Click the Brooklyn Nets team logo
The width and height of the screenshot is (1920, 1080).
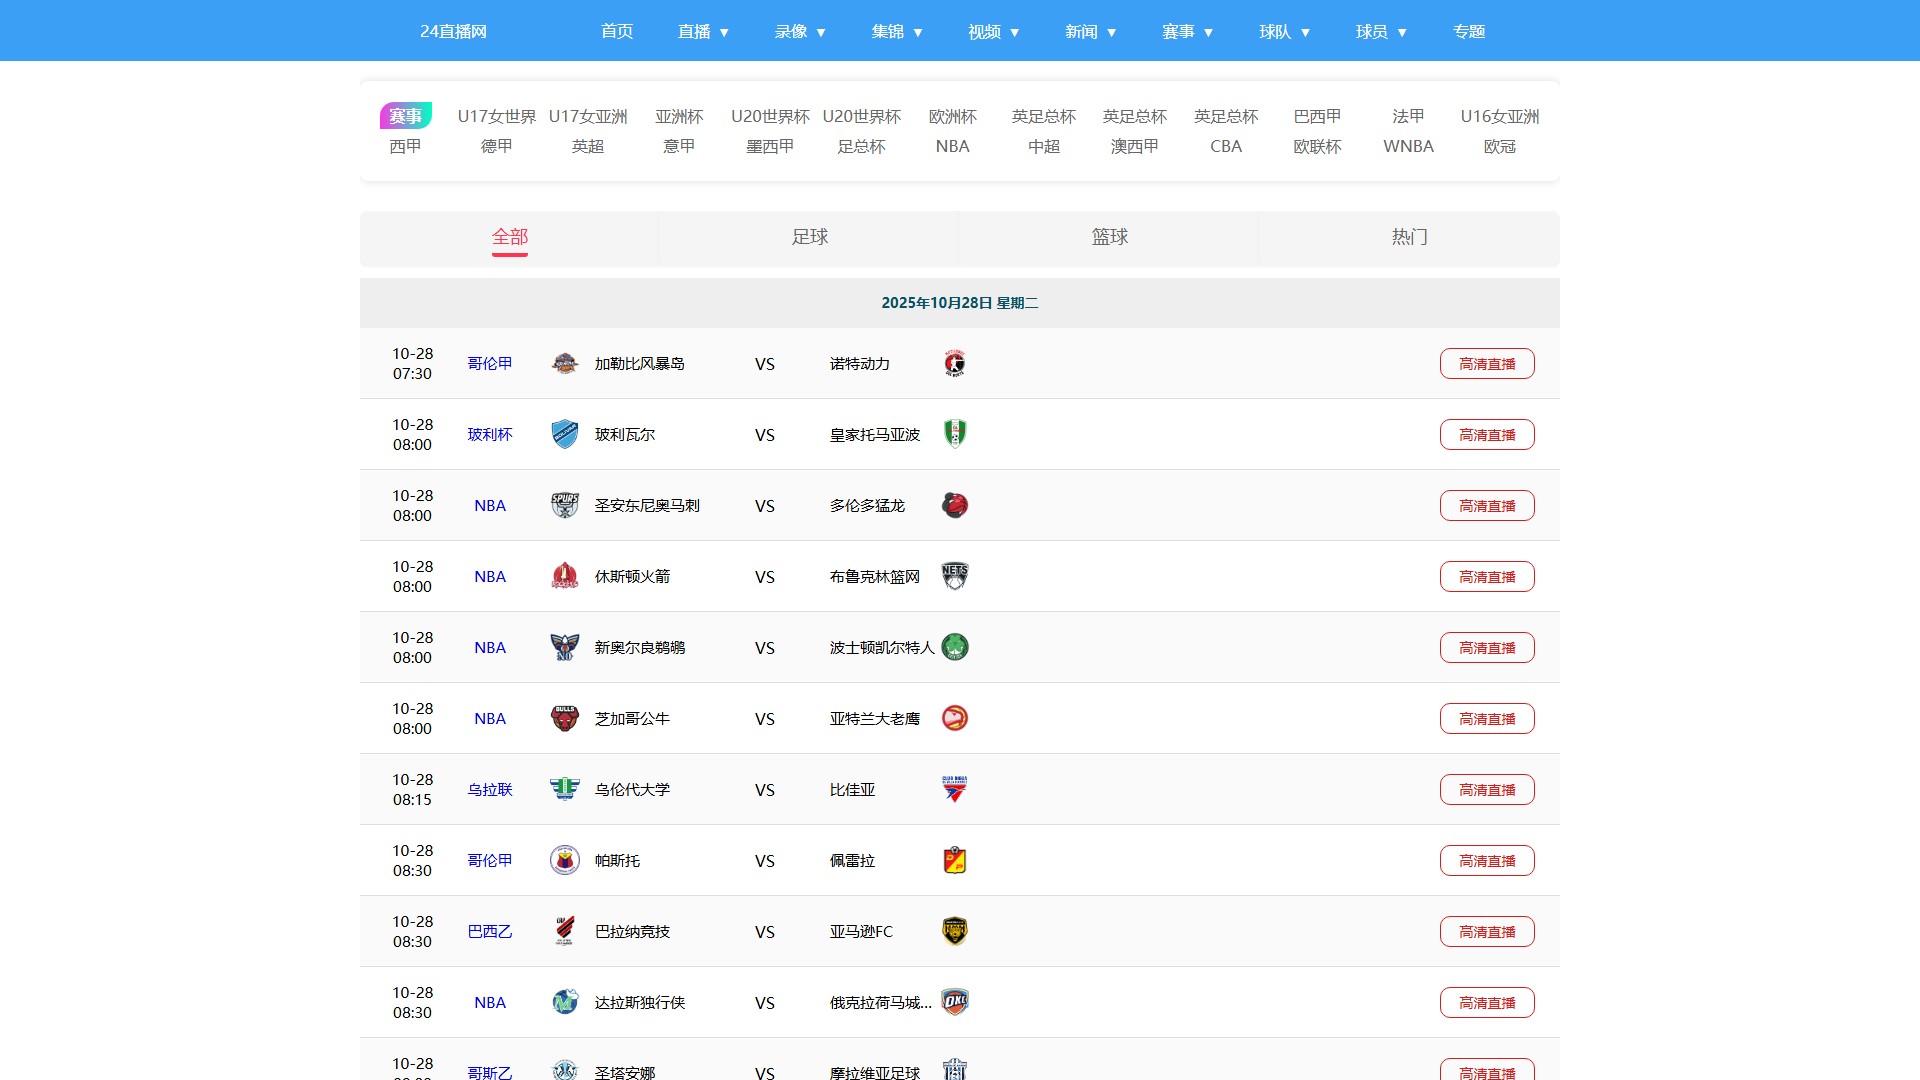[x=954, y=576]
